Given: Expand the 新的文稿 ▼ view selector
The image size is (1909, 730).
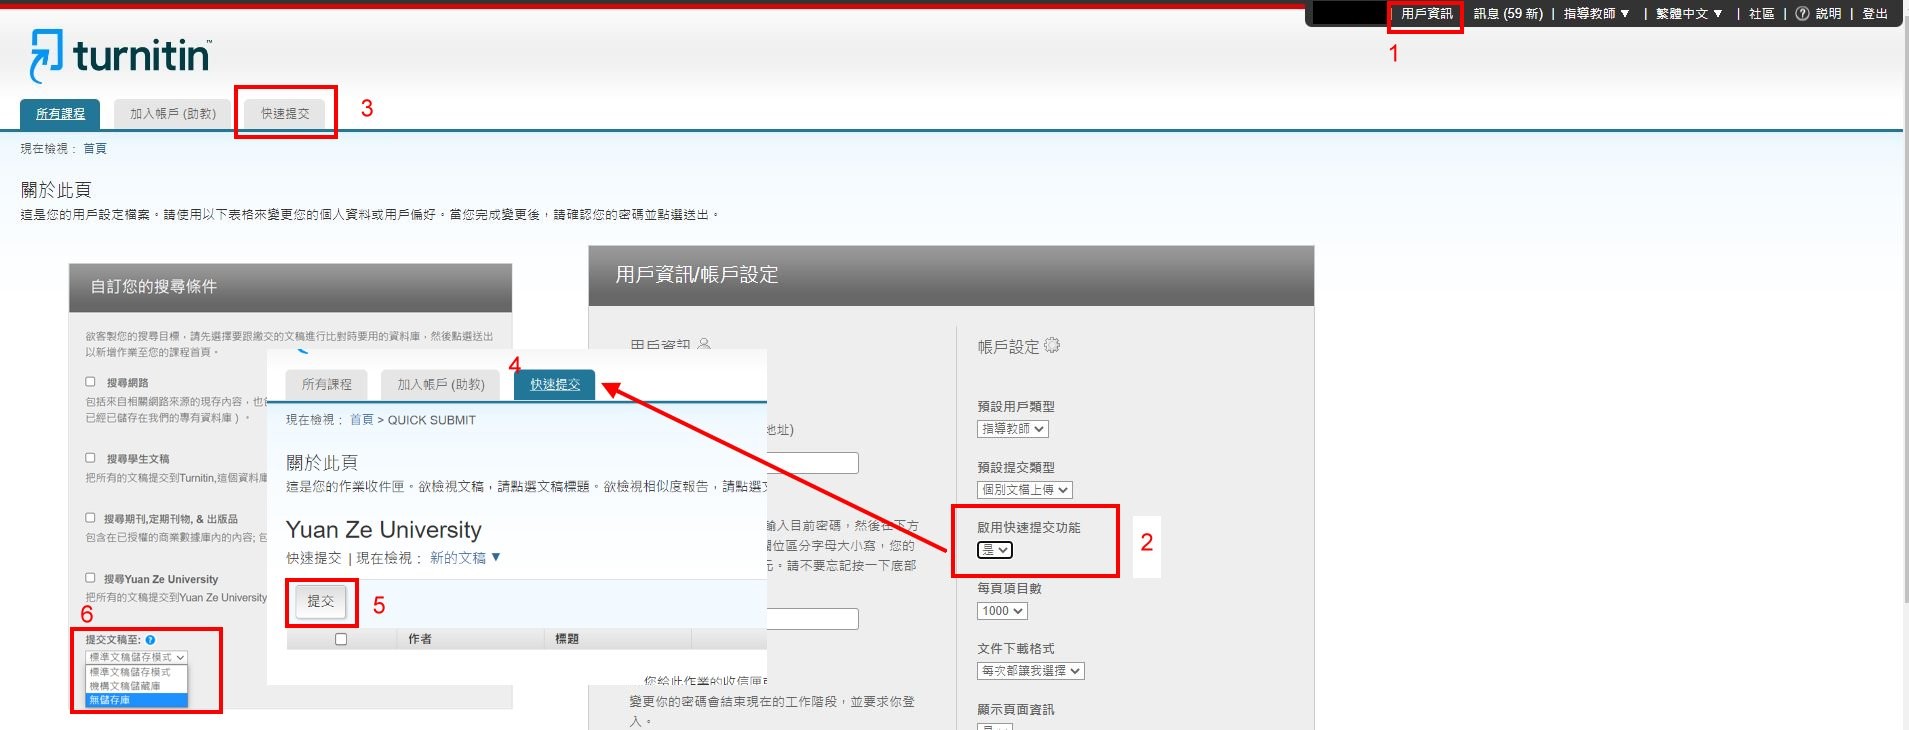Looking at the screenshot, I should coord(465,558).
